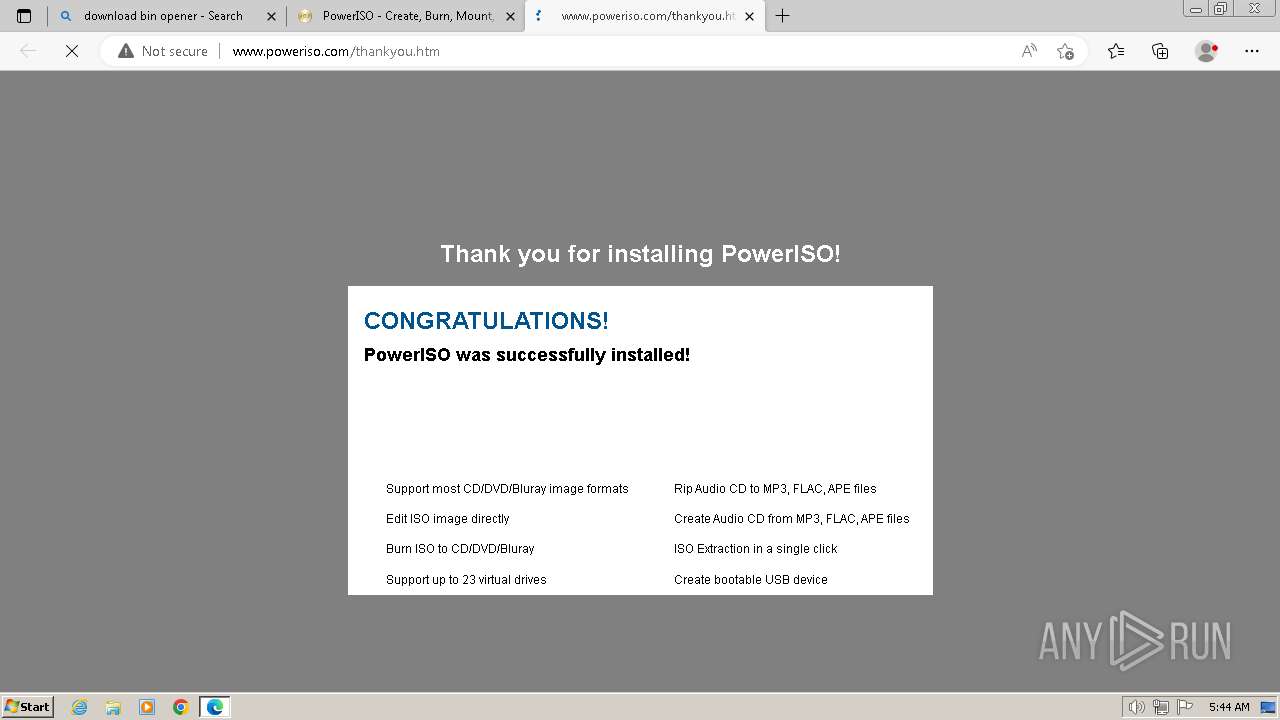Click 'PowerISO was successfully installed!' text
Image resolution: width=1280 pixels, height=720 pixels.
pyautogui.click(x=527, y=355)
